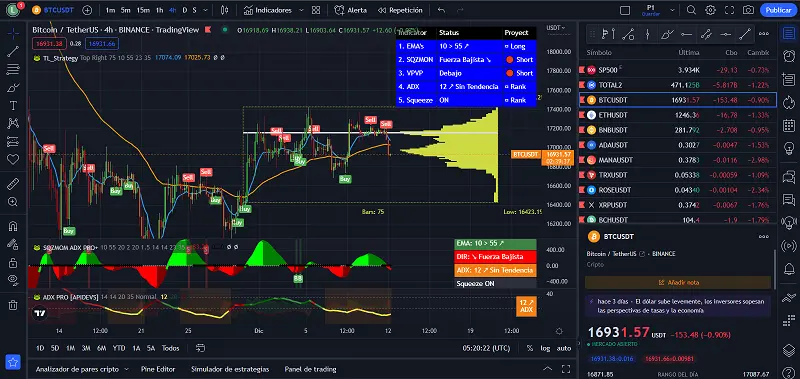Open more options in watchlist drawing toolbar
Screen dimensions: 800x379
(764, 34)
